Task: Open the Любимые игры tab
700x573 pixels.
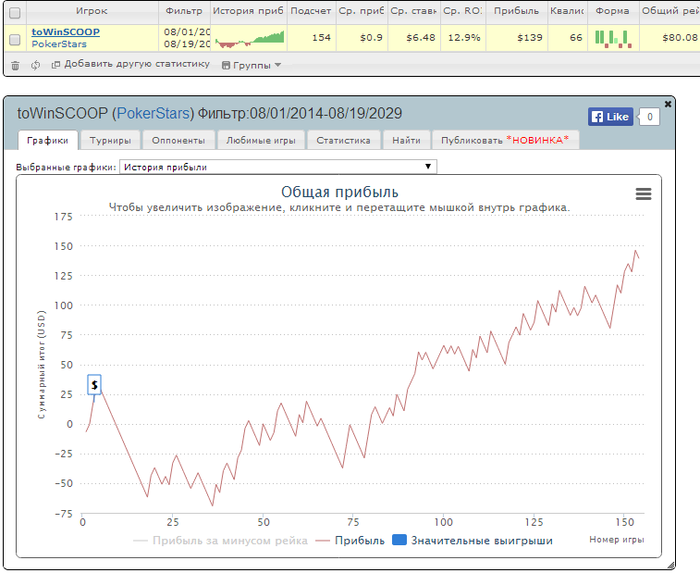Action: tap(261, 141)
